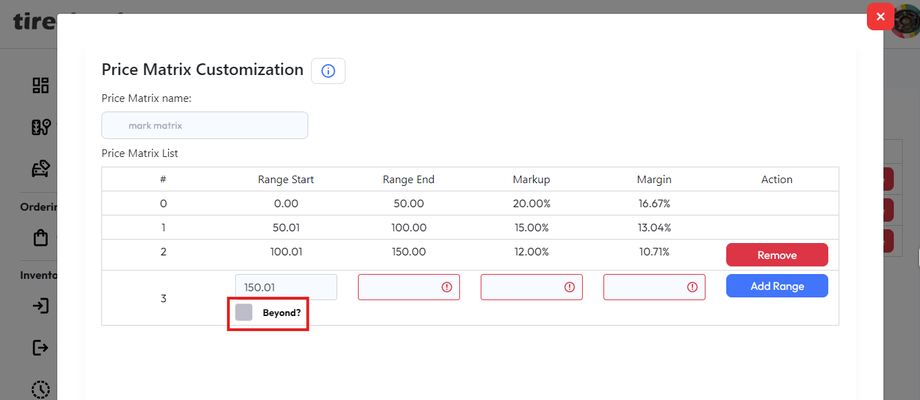This screenshot has width=920, height=400.
Task: Click the shopping bag icon under Ordering
Action: tap(40, 238)
